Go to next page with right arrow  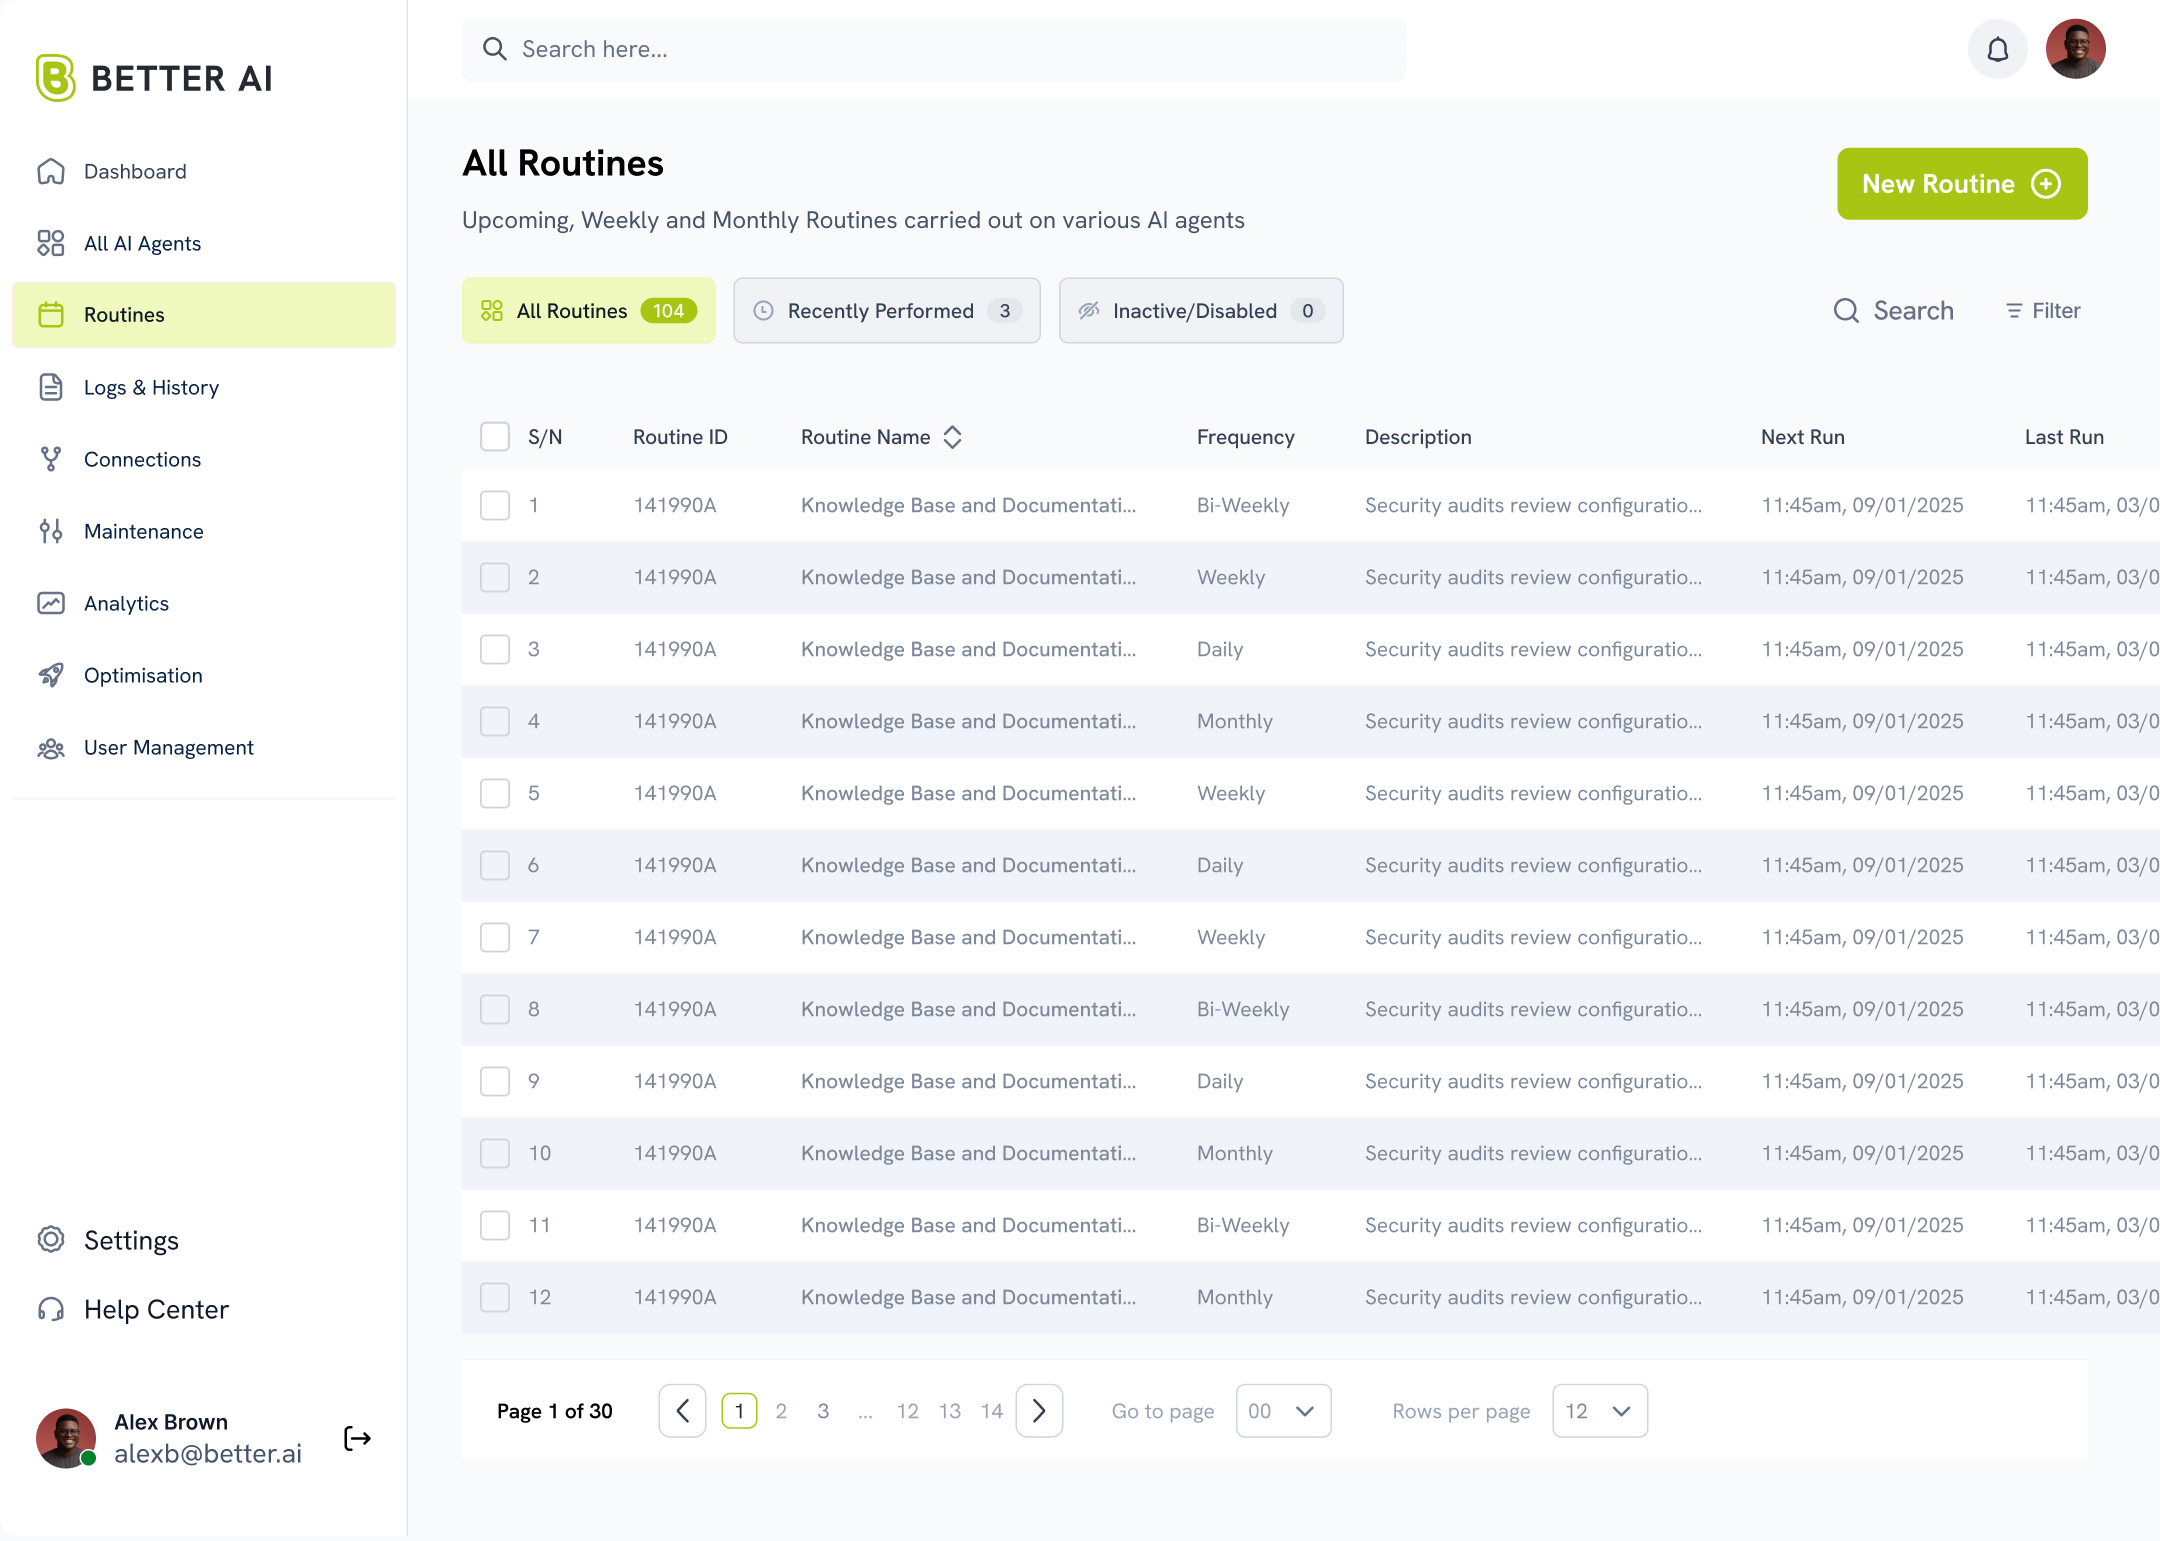[x=1039, y=1411]
